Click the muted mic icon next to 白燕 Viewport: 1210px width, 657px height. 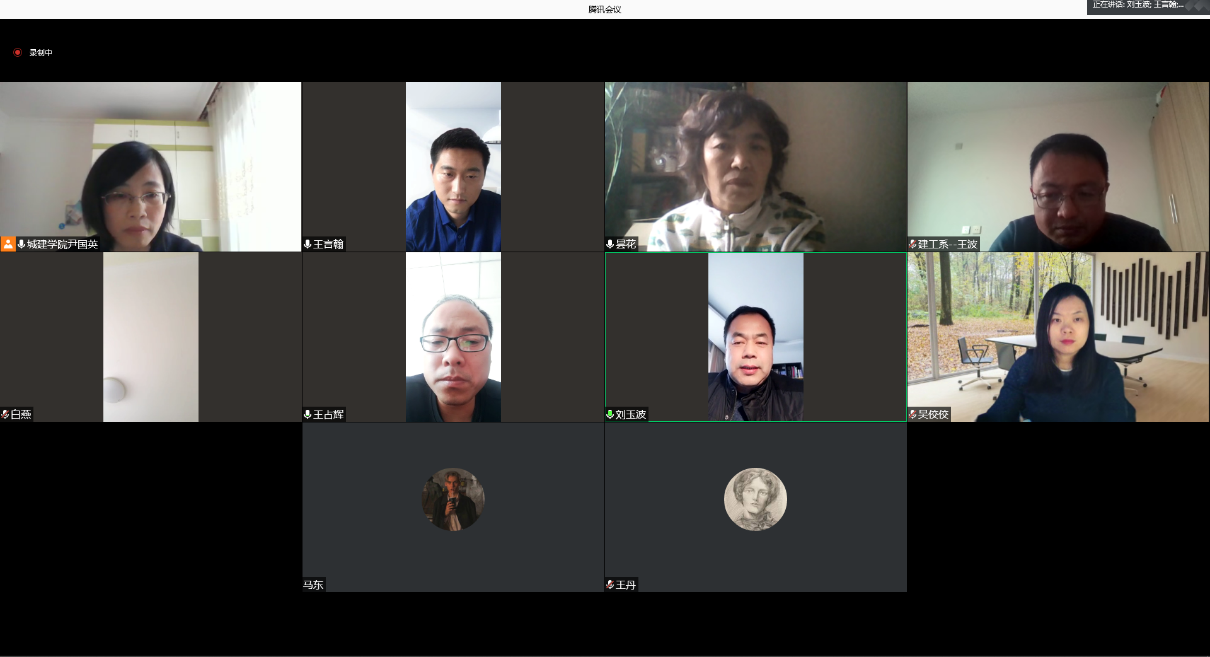click(x=5, y=414)
